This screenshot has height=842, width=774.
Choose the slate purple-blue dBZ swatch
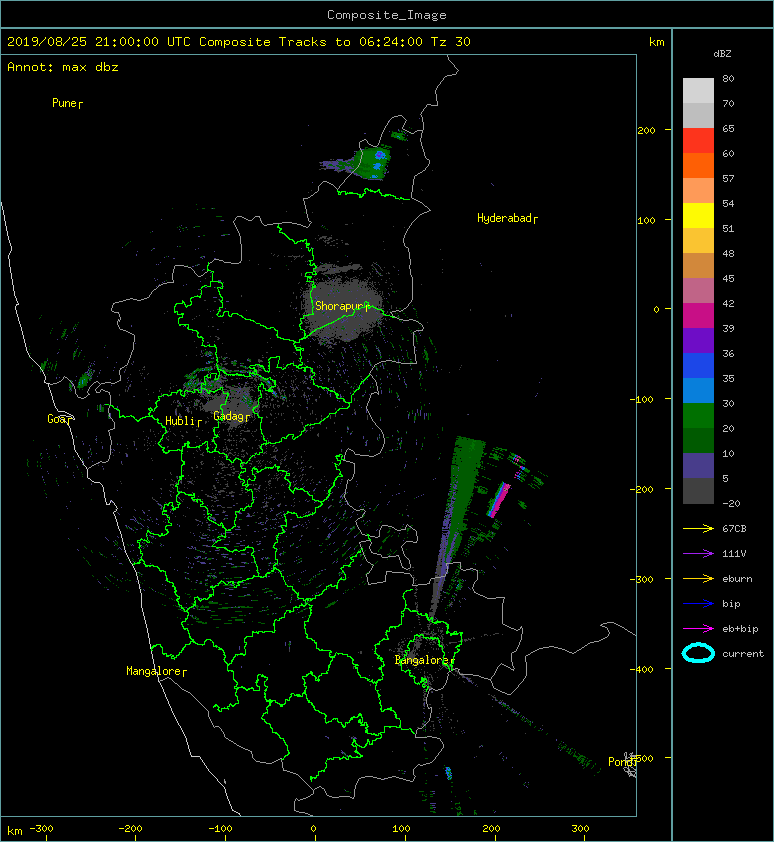698,465
